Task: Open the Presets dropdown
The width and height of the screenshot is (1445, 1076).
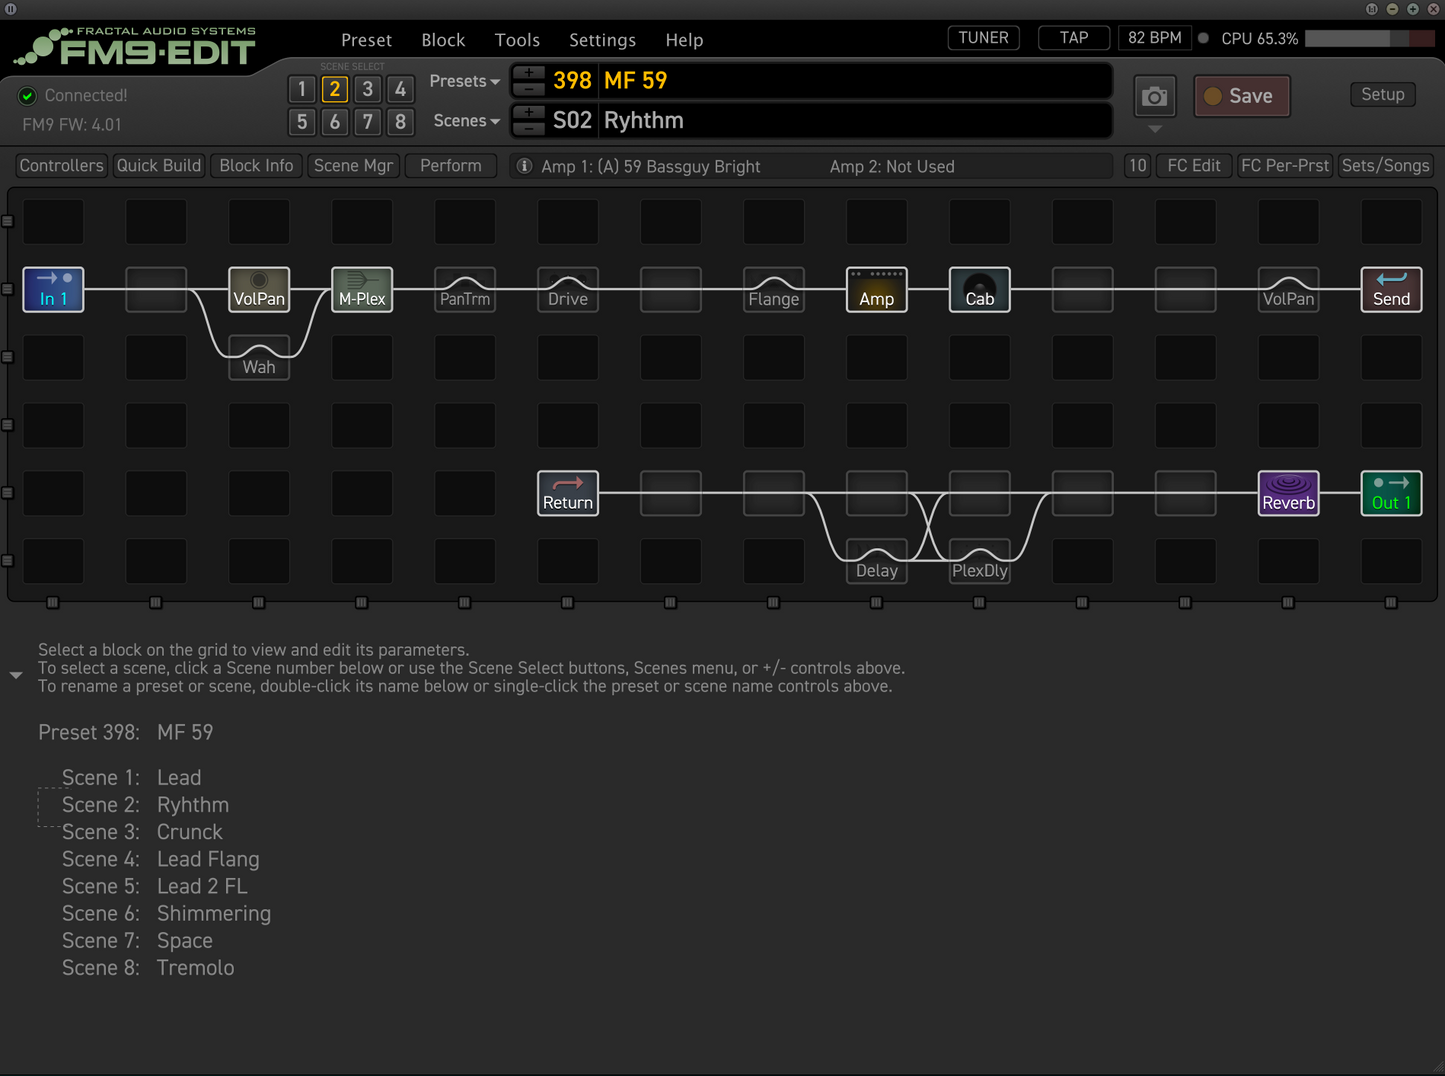Action: click(x=464, y=81)
